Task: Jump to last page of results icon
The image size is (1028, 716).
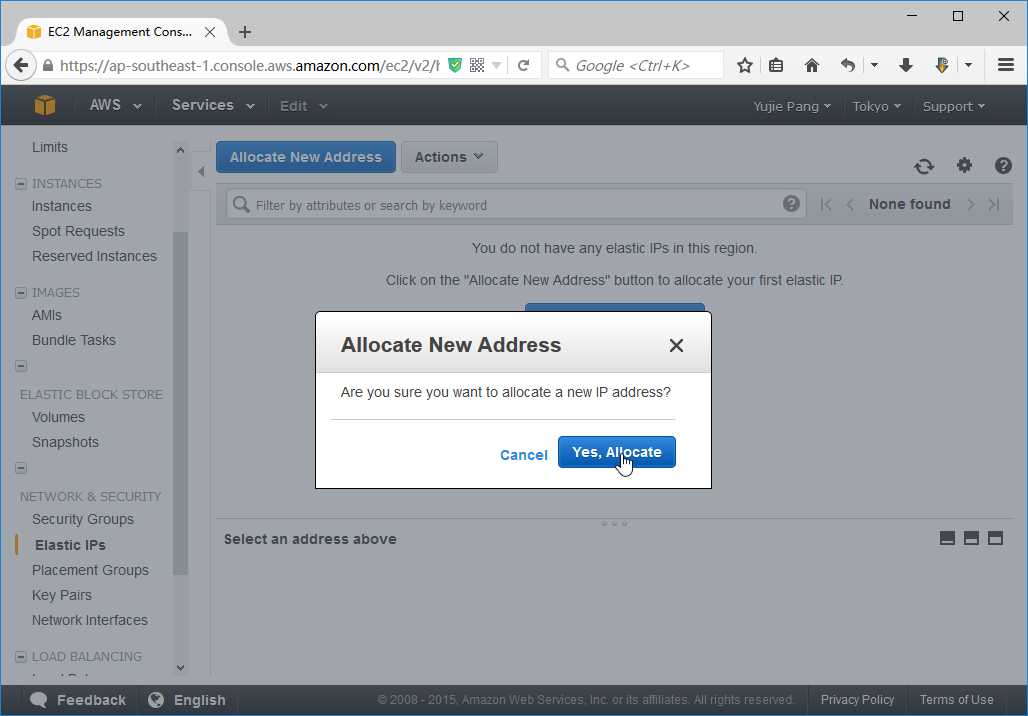Action: 994,205
